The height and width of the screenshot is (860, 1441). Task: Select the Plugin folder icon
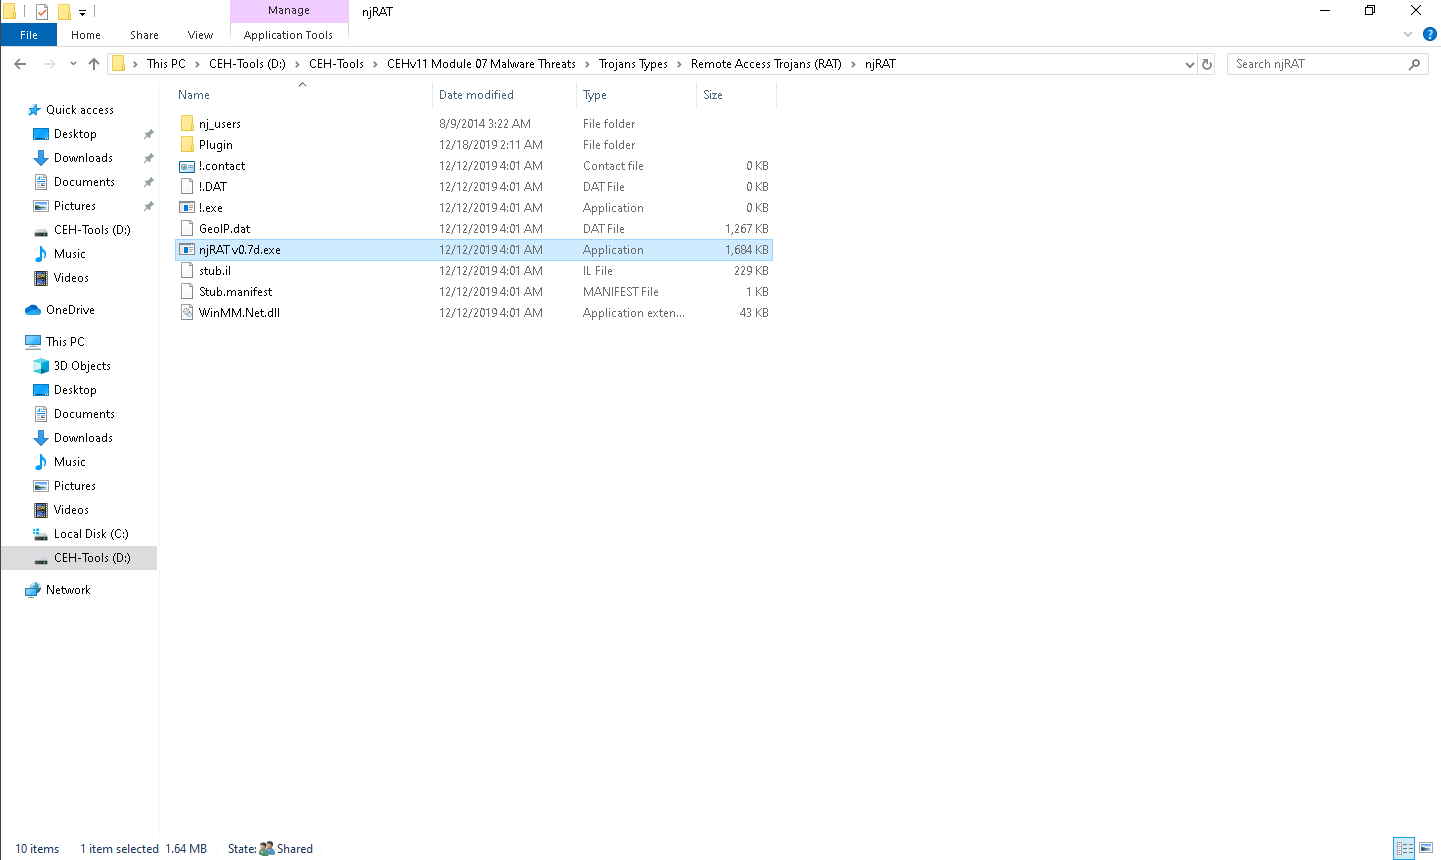pos(187,145)
